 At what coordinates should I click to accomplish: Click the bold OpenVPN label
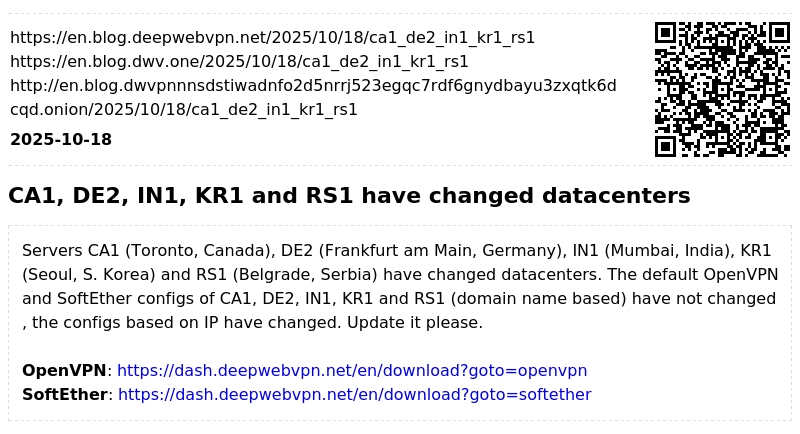64,371
